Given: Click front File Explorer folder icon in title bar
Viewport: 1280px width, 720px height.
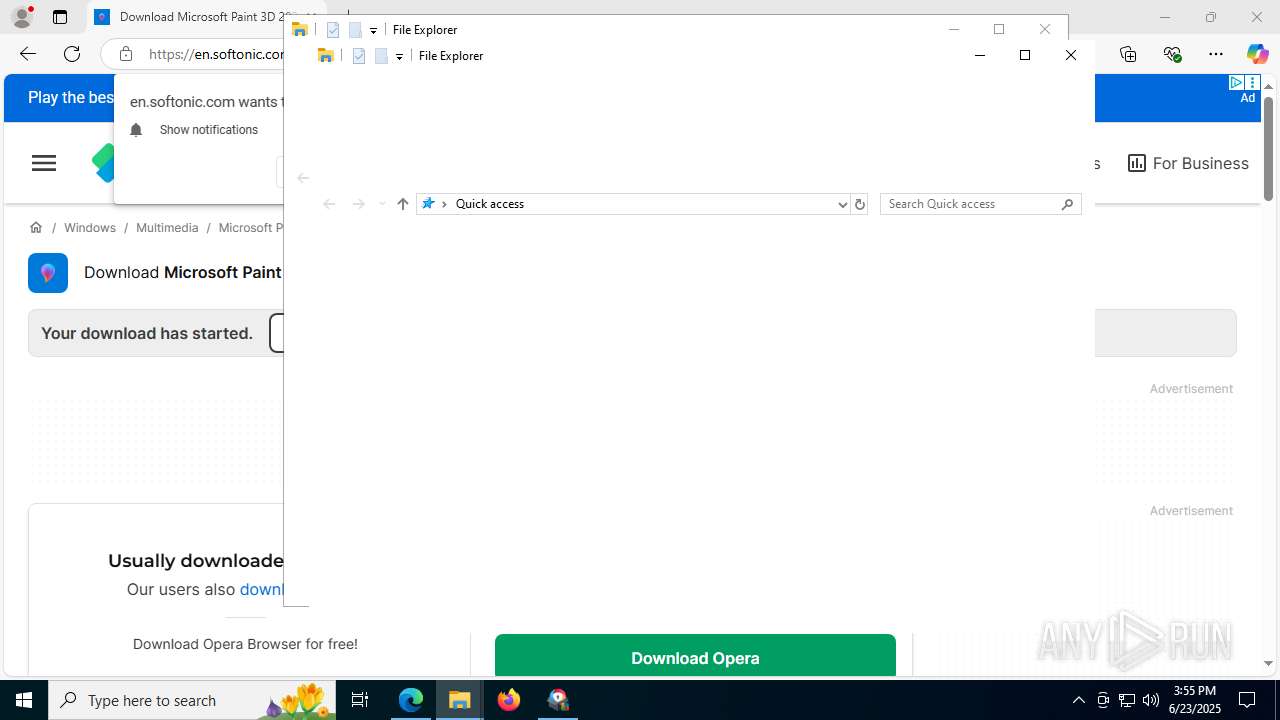Looking at the screenshot, I should (325, 56).
